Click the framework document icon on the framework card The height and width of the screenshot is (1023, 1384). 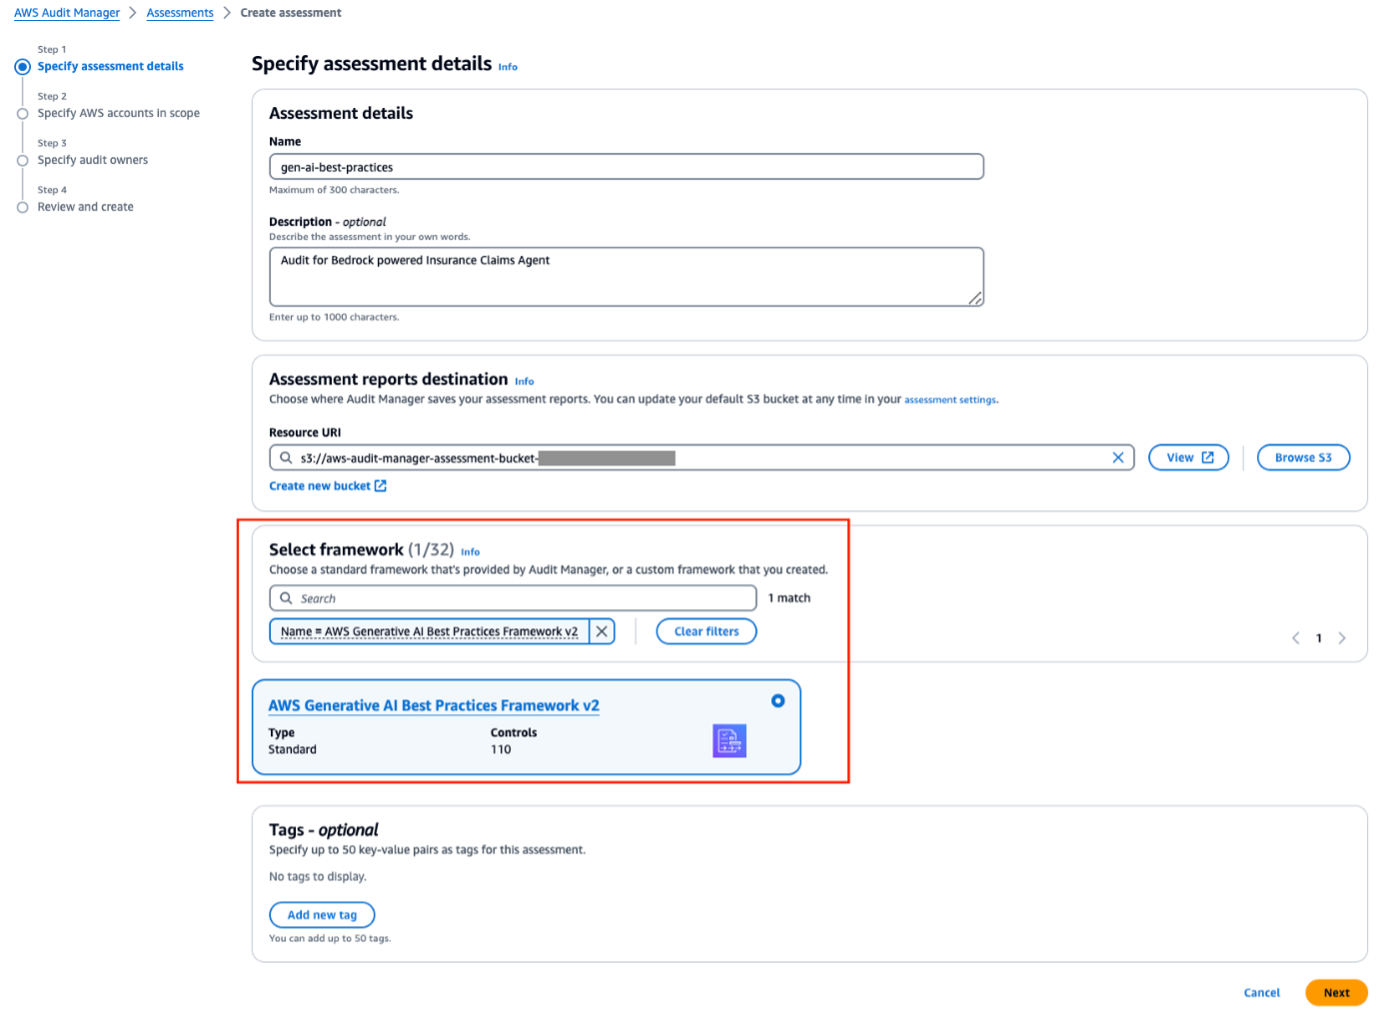[x=729, y=741]
